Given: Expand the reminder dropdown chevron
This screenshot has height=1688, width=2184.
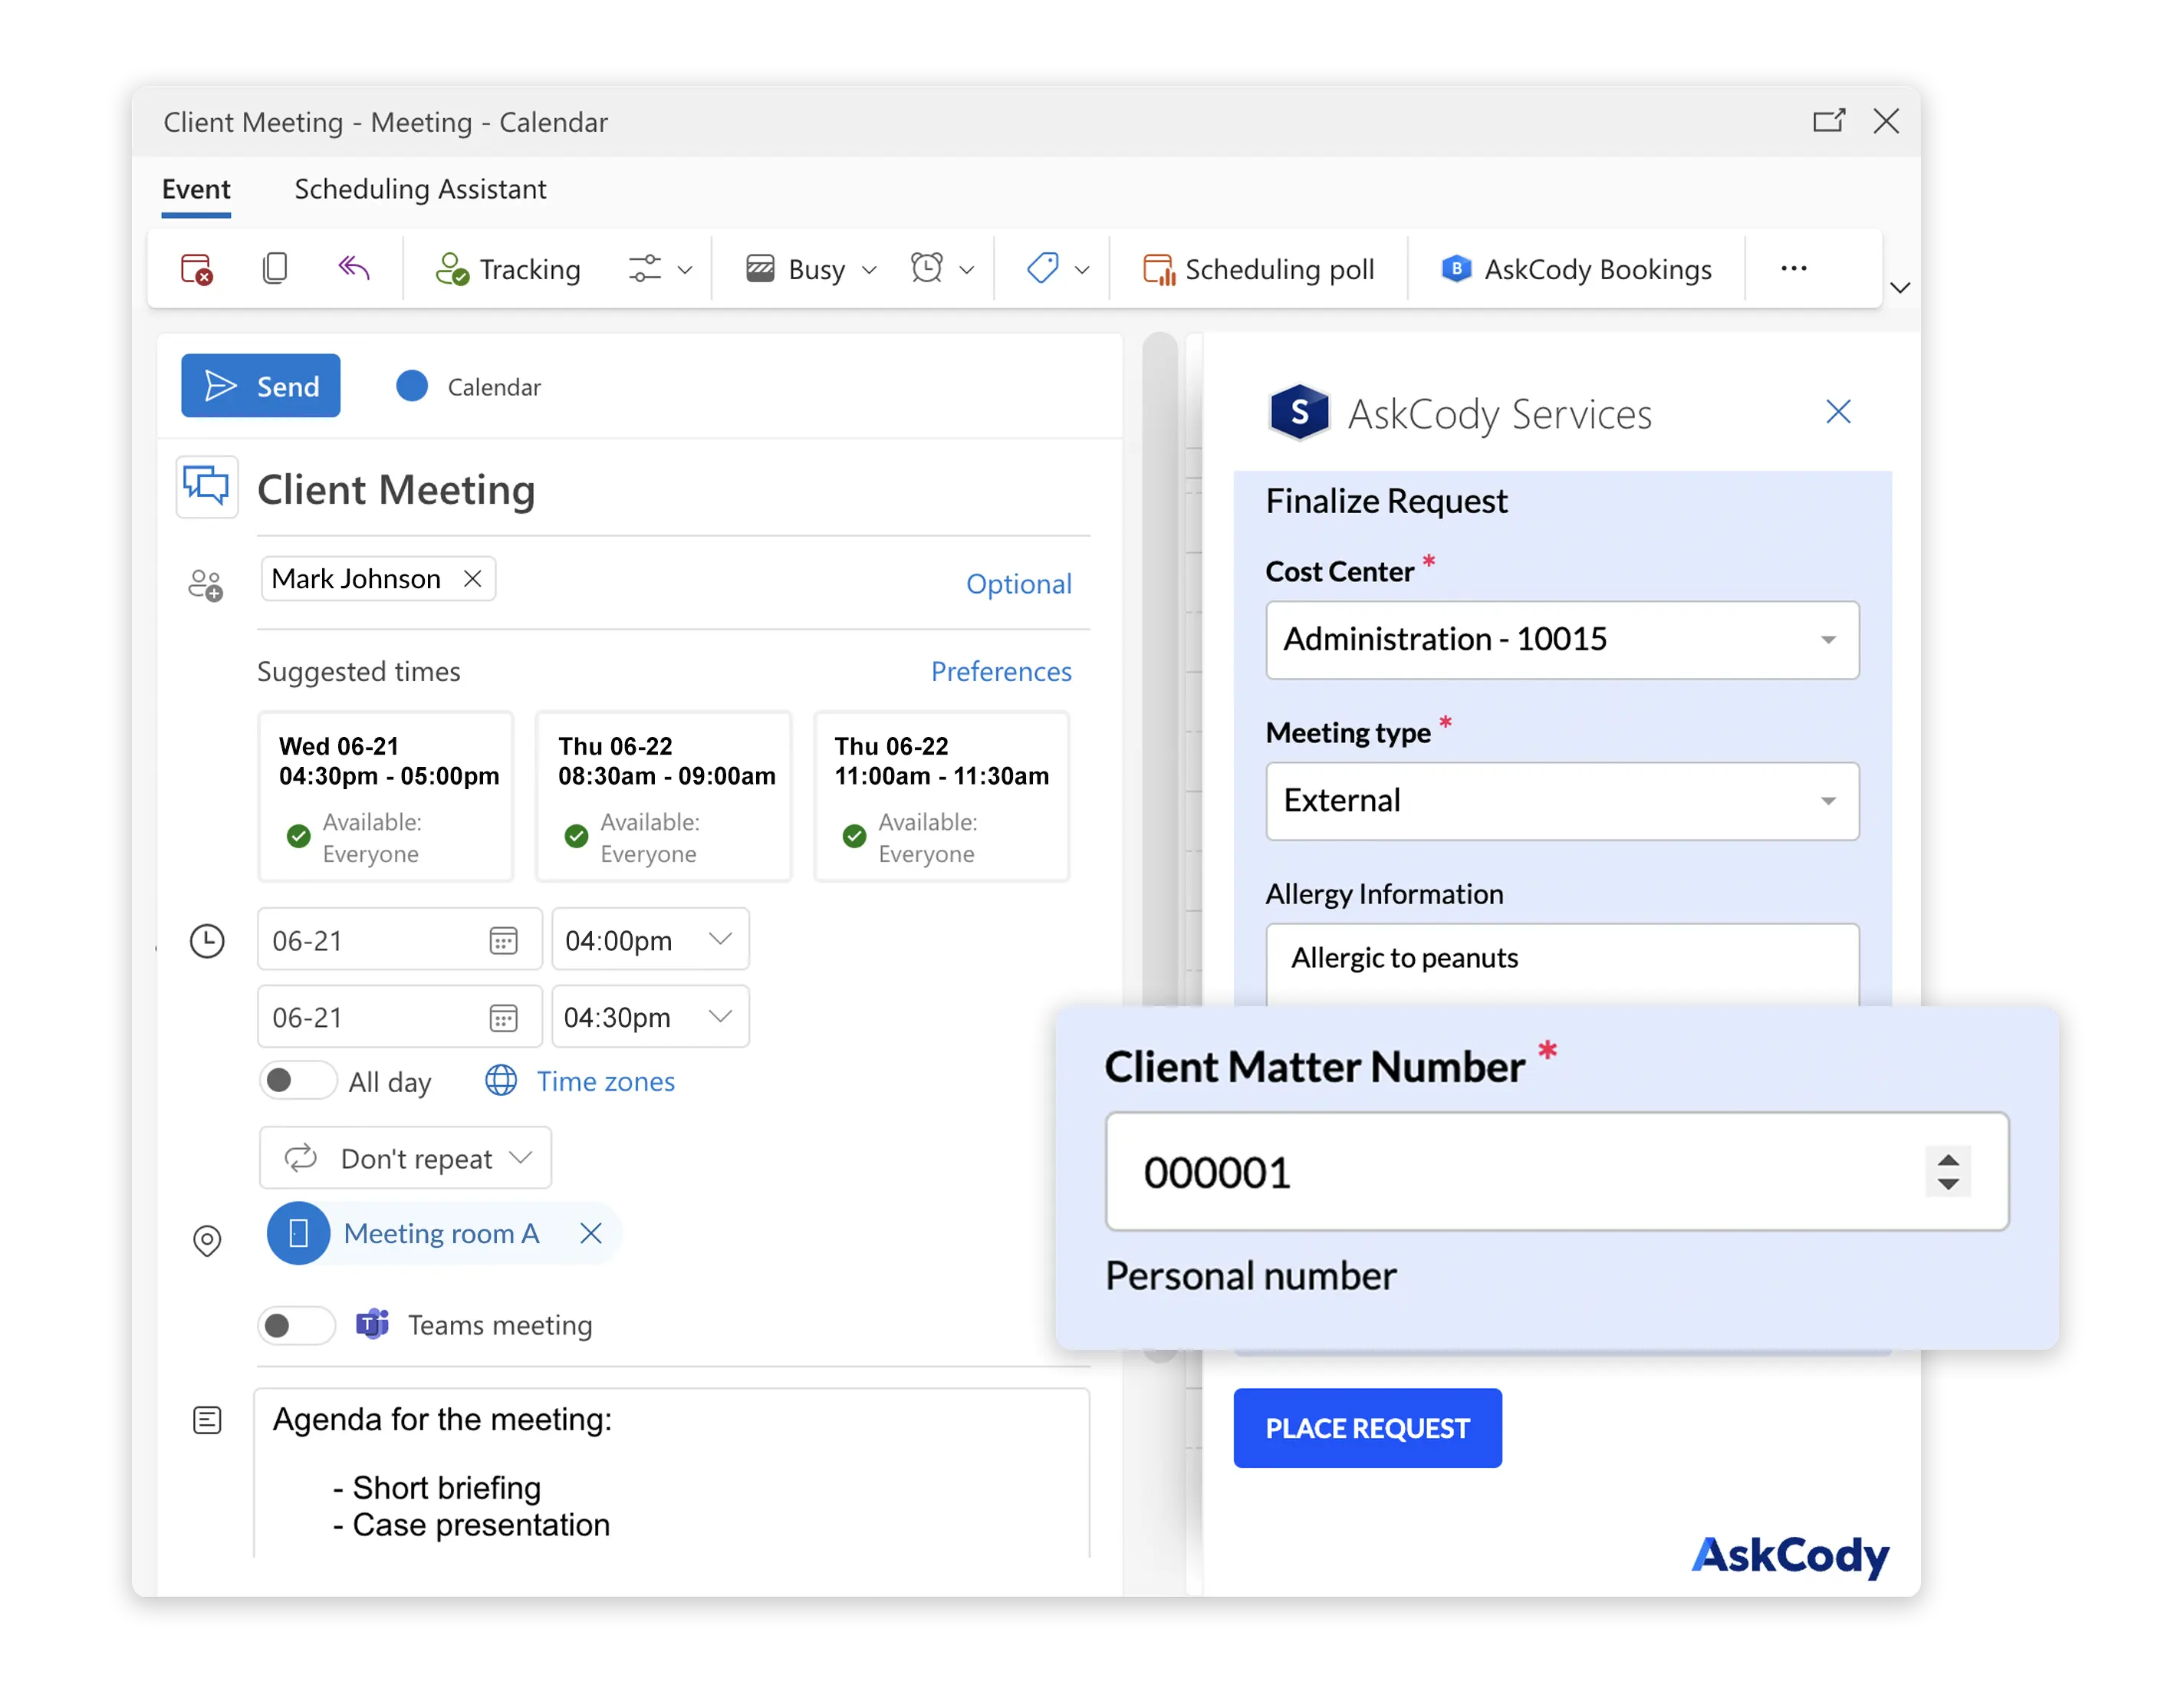Looking at the screenshot, I should point(967,270).
